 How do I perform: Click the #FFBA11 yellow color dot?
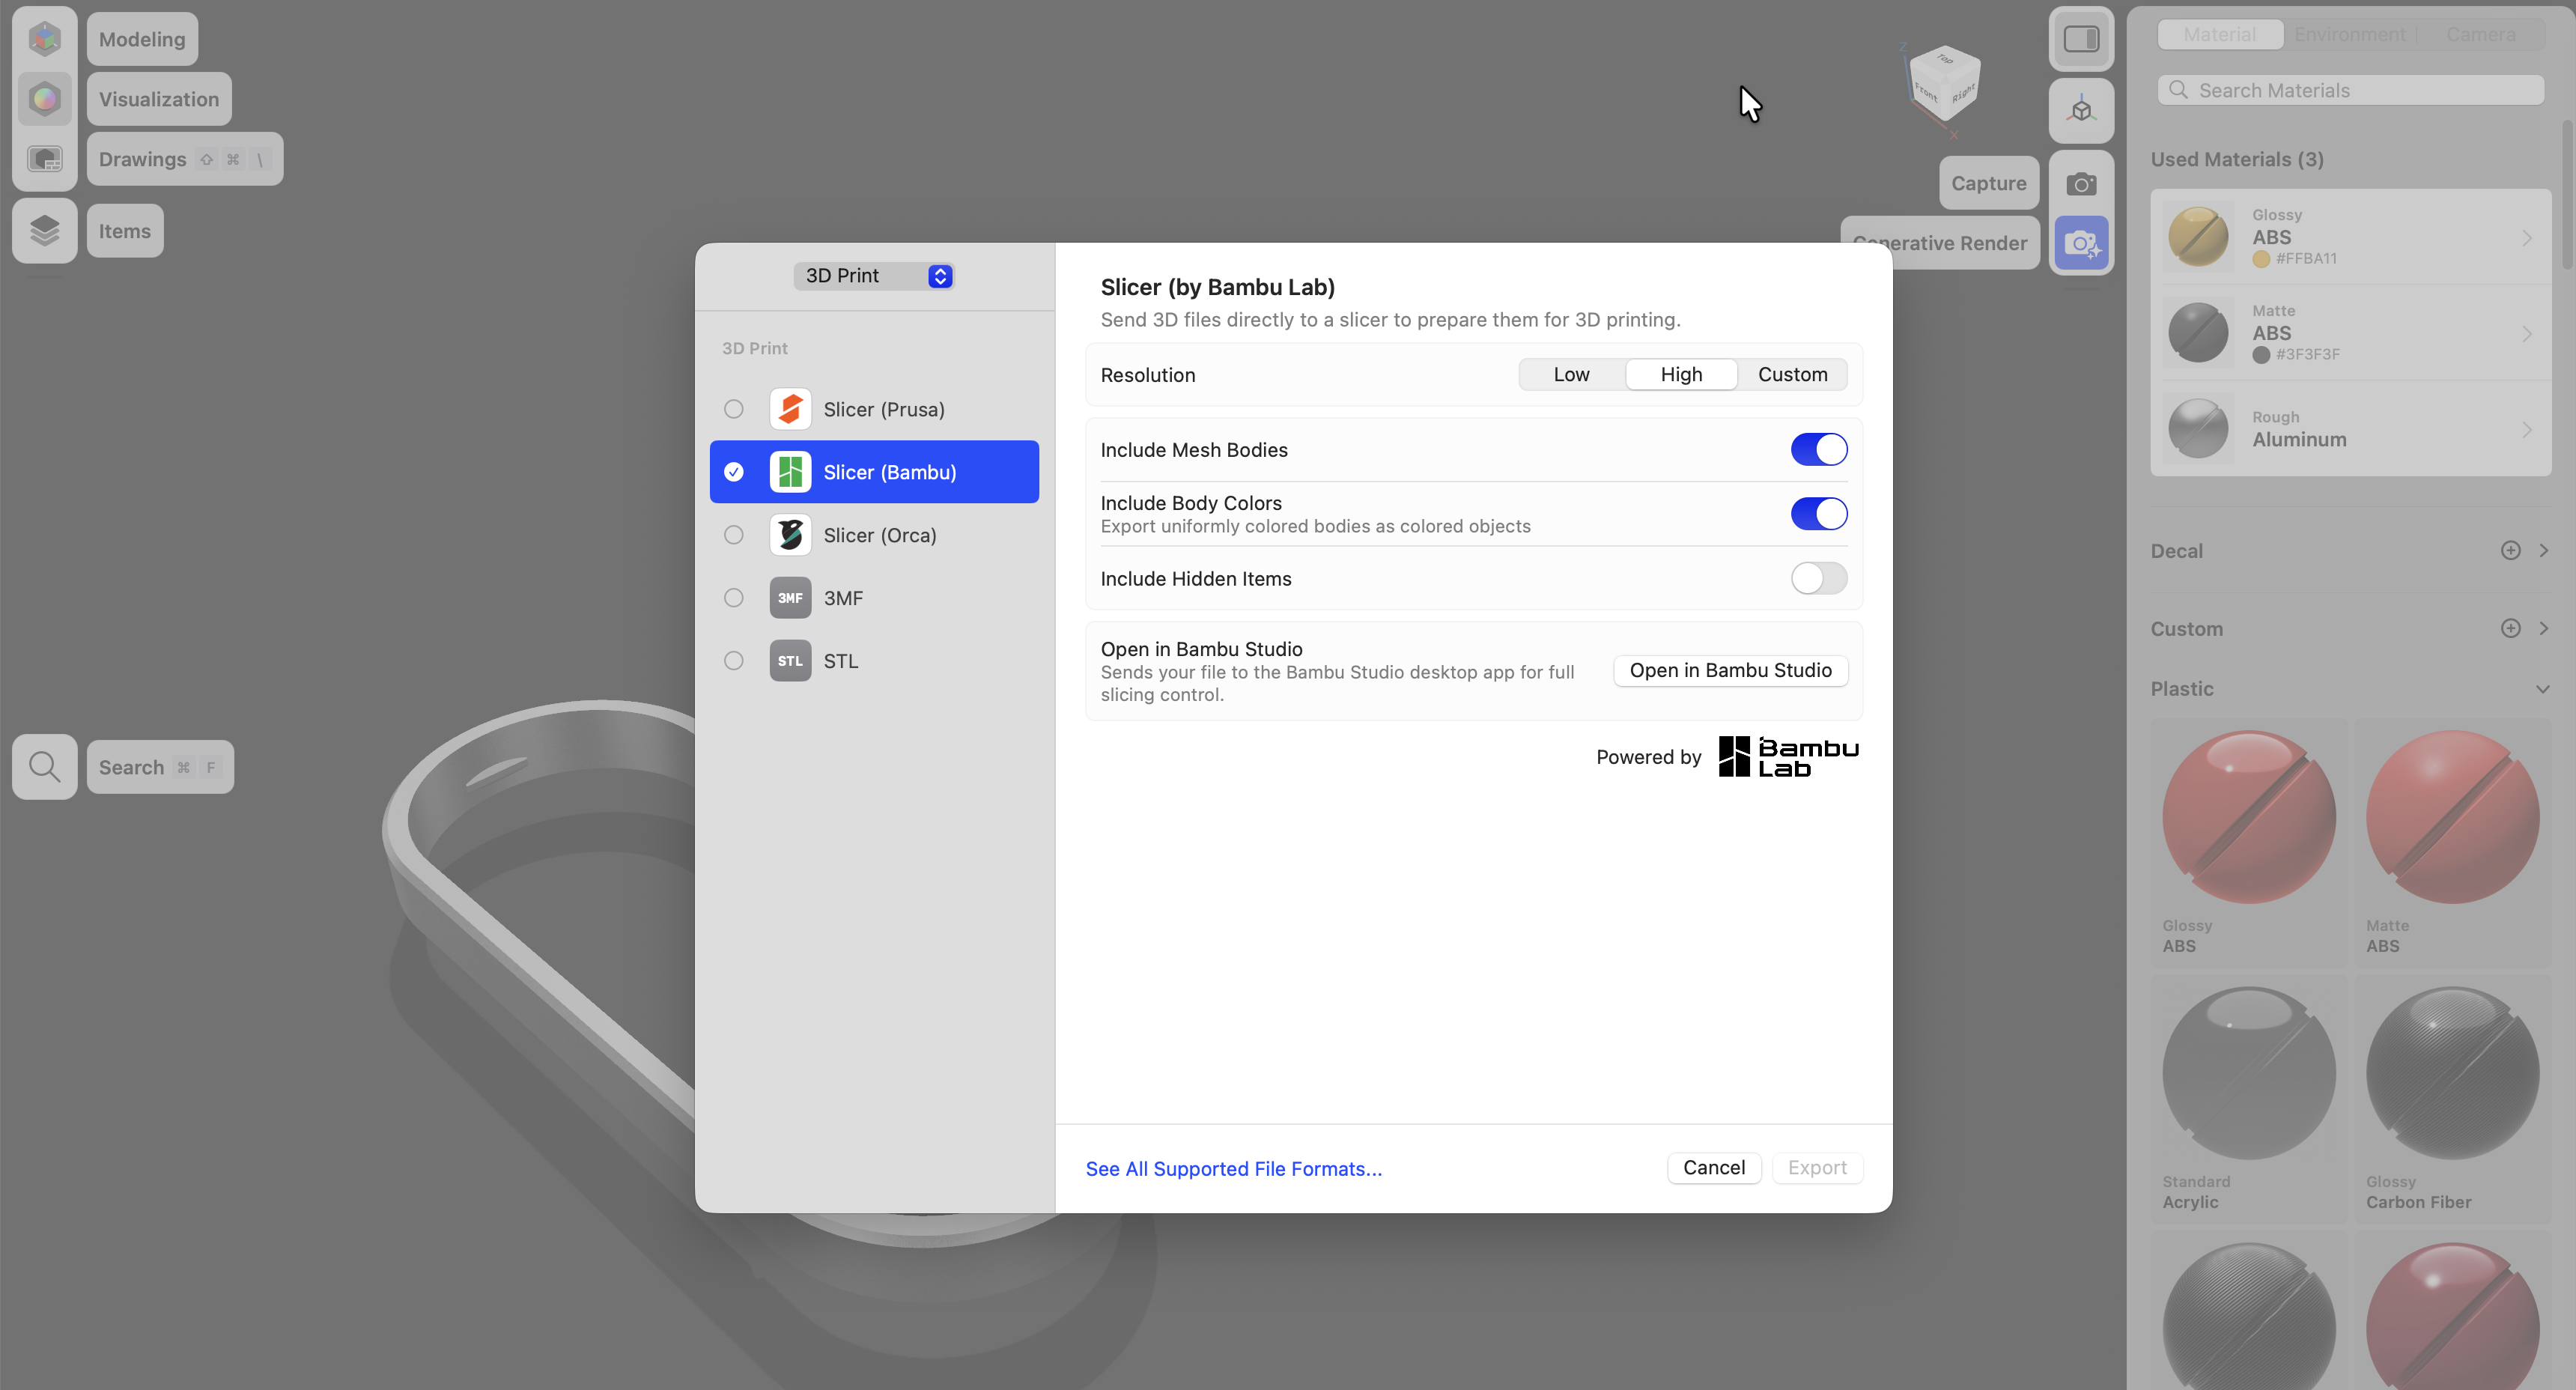pos(2260,259)
